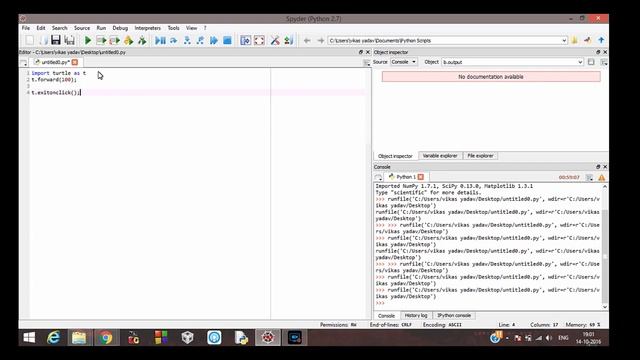Click the console warning triangle icon
Screen dimensions: 640x360
click(x=602, y=177)
